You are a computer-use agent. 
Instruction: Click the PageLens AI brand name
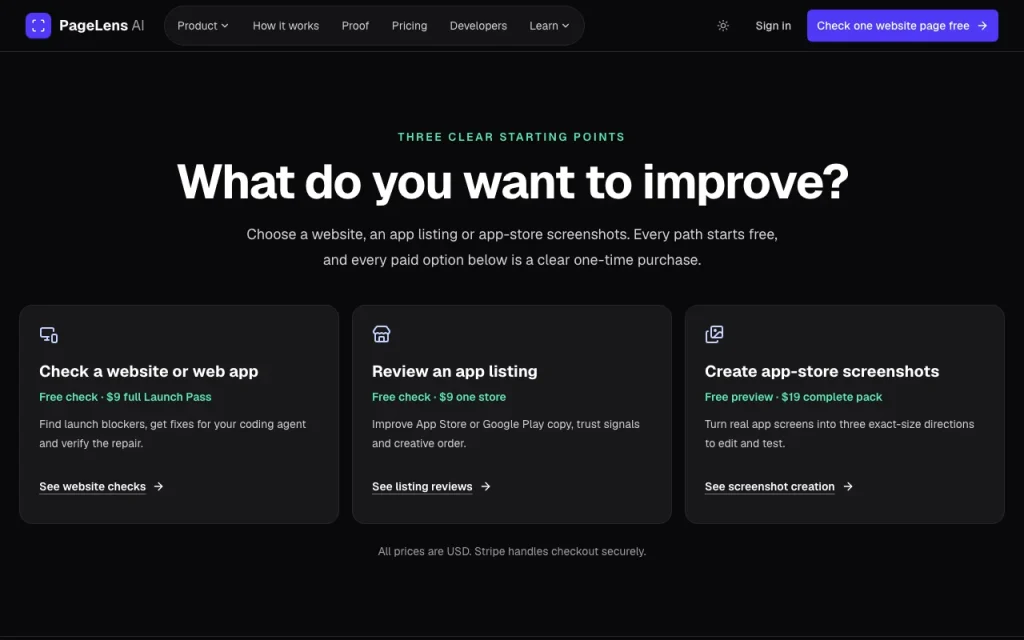click(x=101, y=25)
